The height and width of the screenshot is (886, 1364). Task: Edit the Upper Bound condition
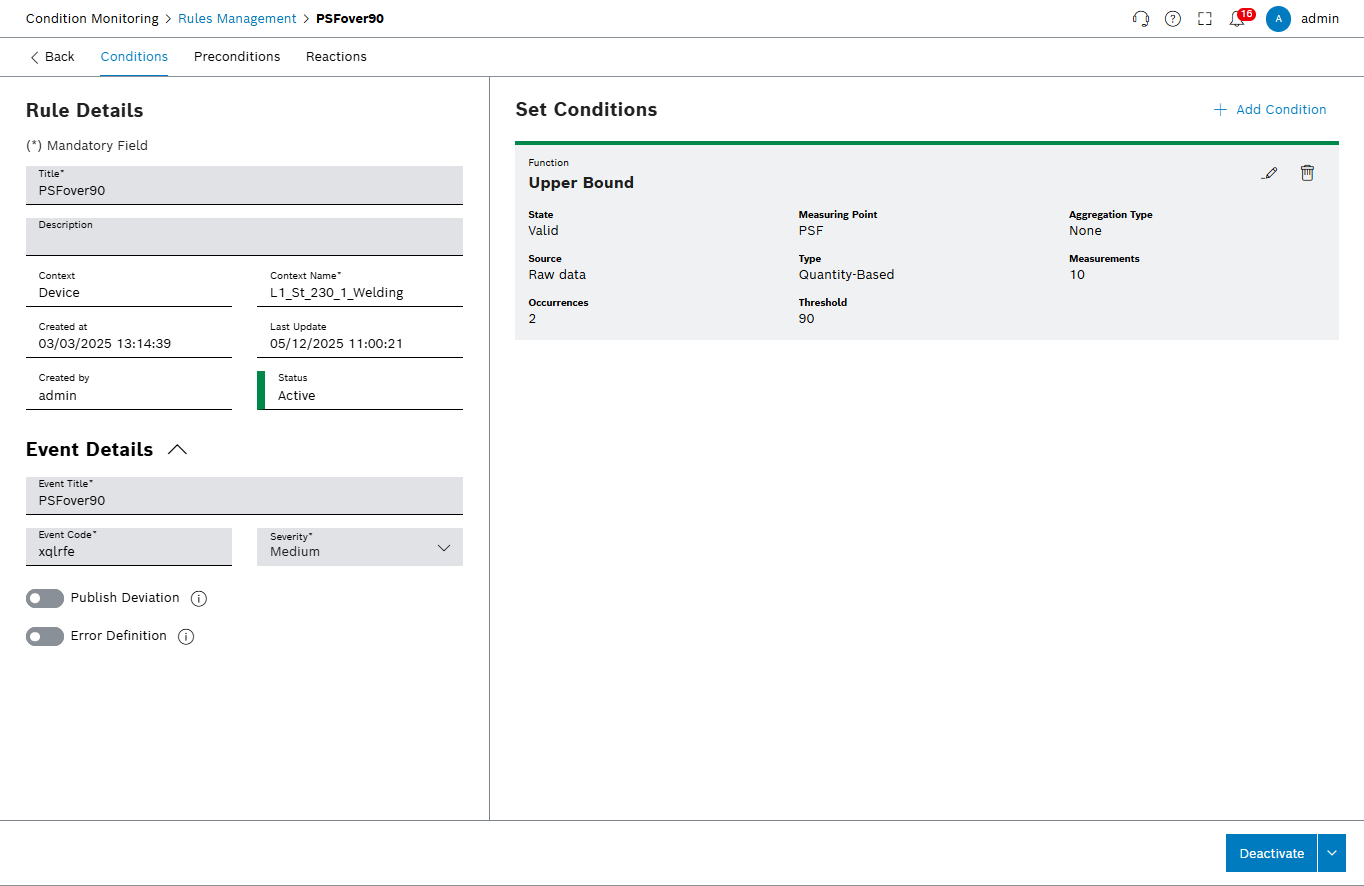[1270, 173]
